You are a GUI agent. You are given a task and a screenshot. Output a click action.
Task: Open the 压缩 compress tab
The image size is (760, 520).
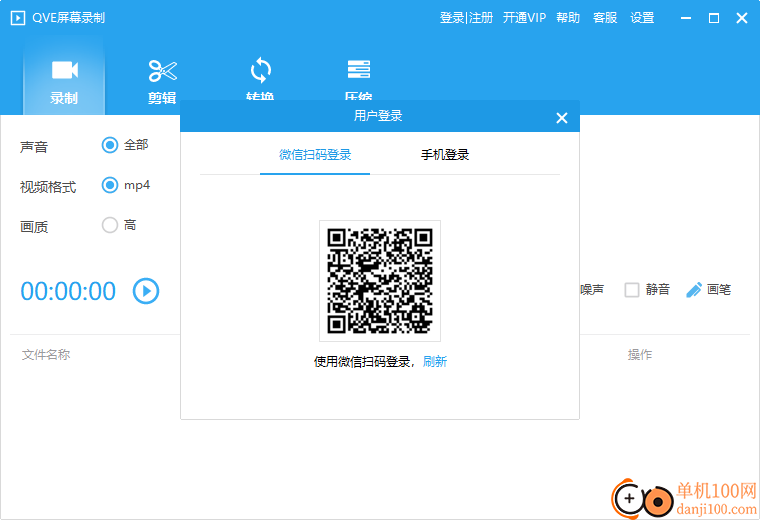pos(359,79)
